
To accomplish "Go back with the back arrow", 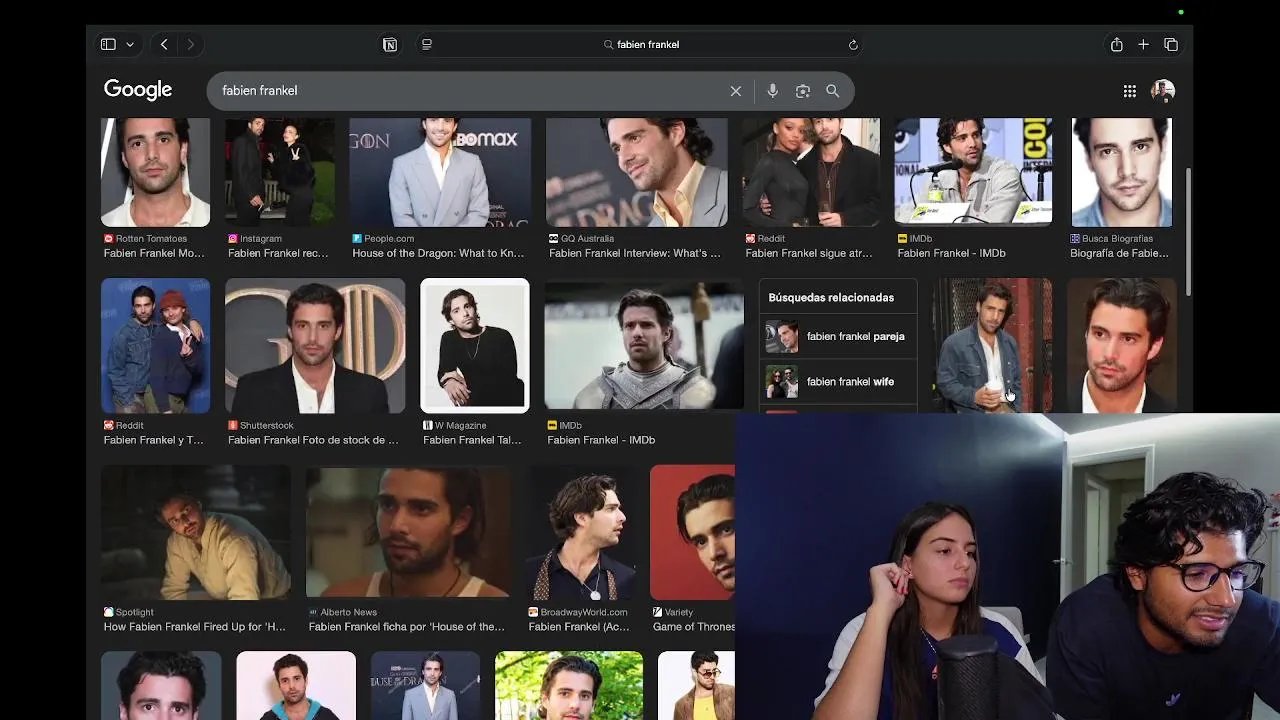I will pyautogui.click(x=164, y=44).
